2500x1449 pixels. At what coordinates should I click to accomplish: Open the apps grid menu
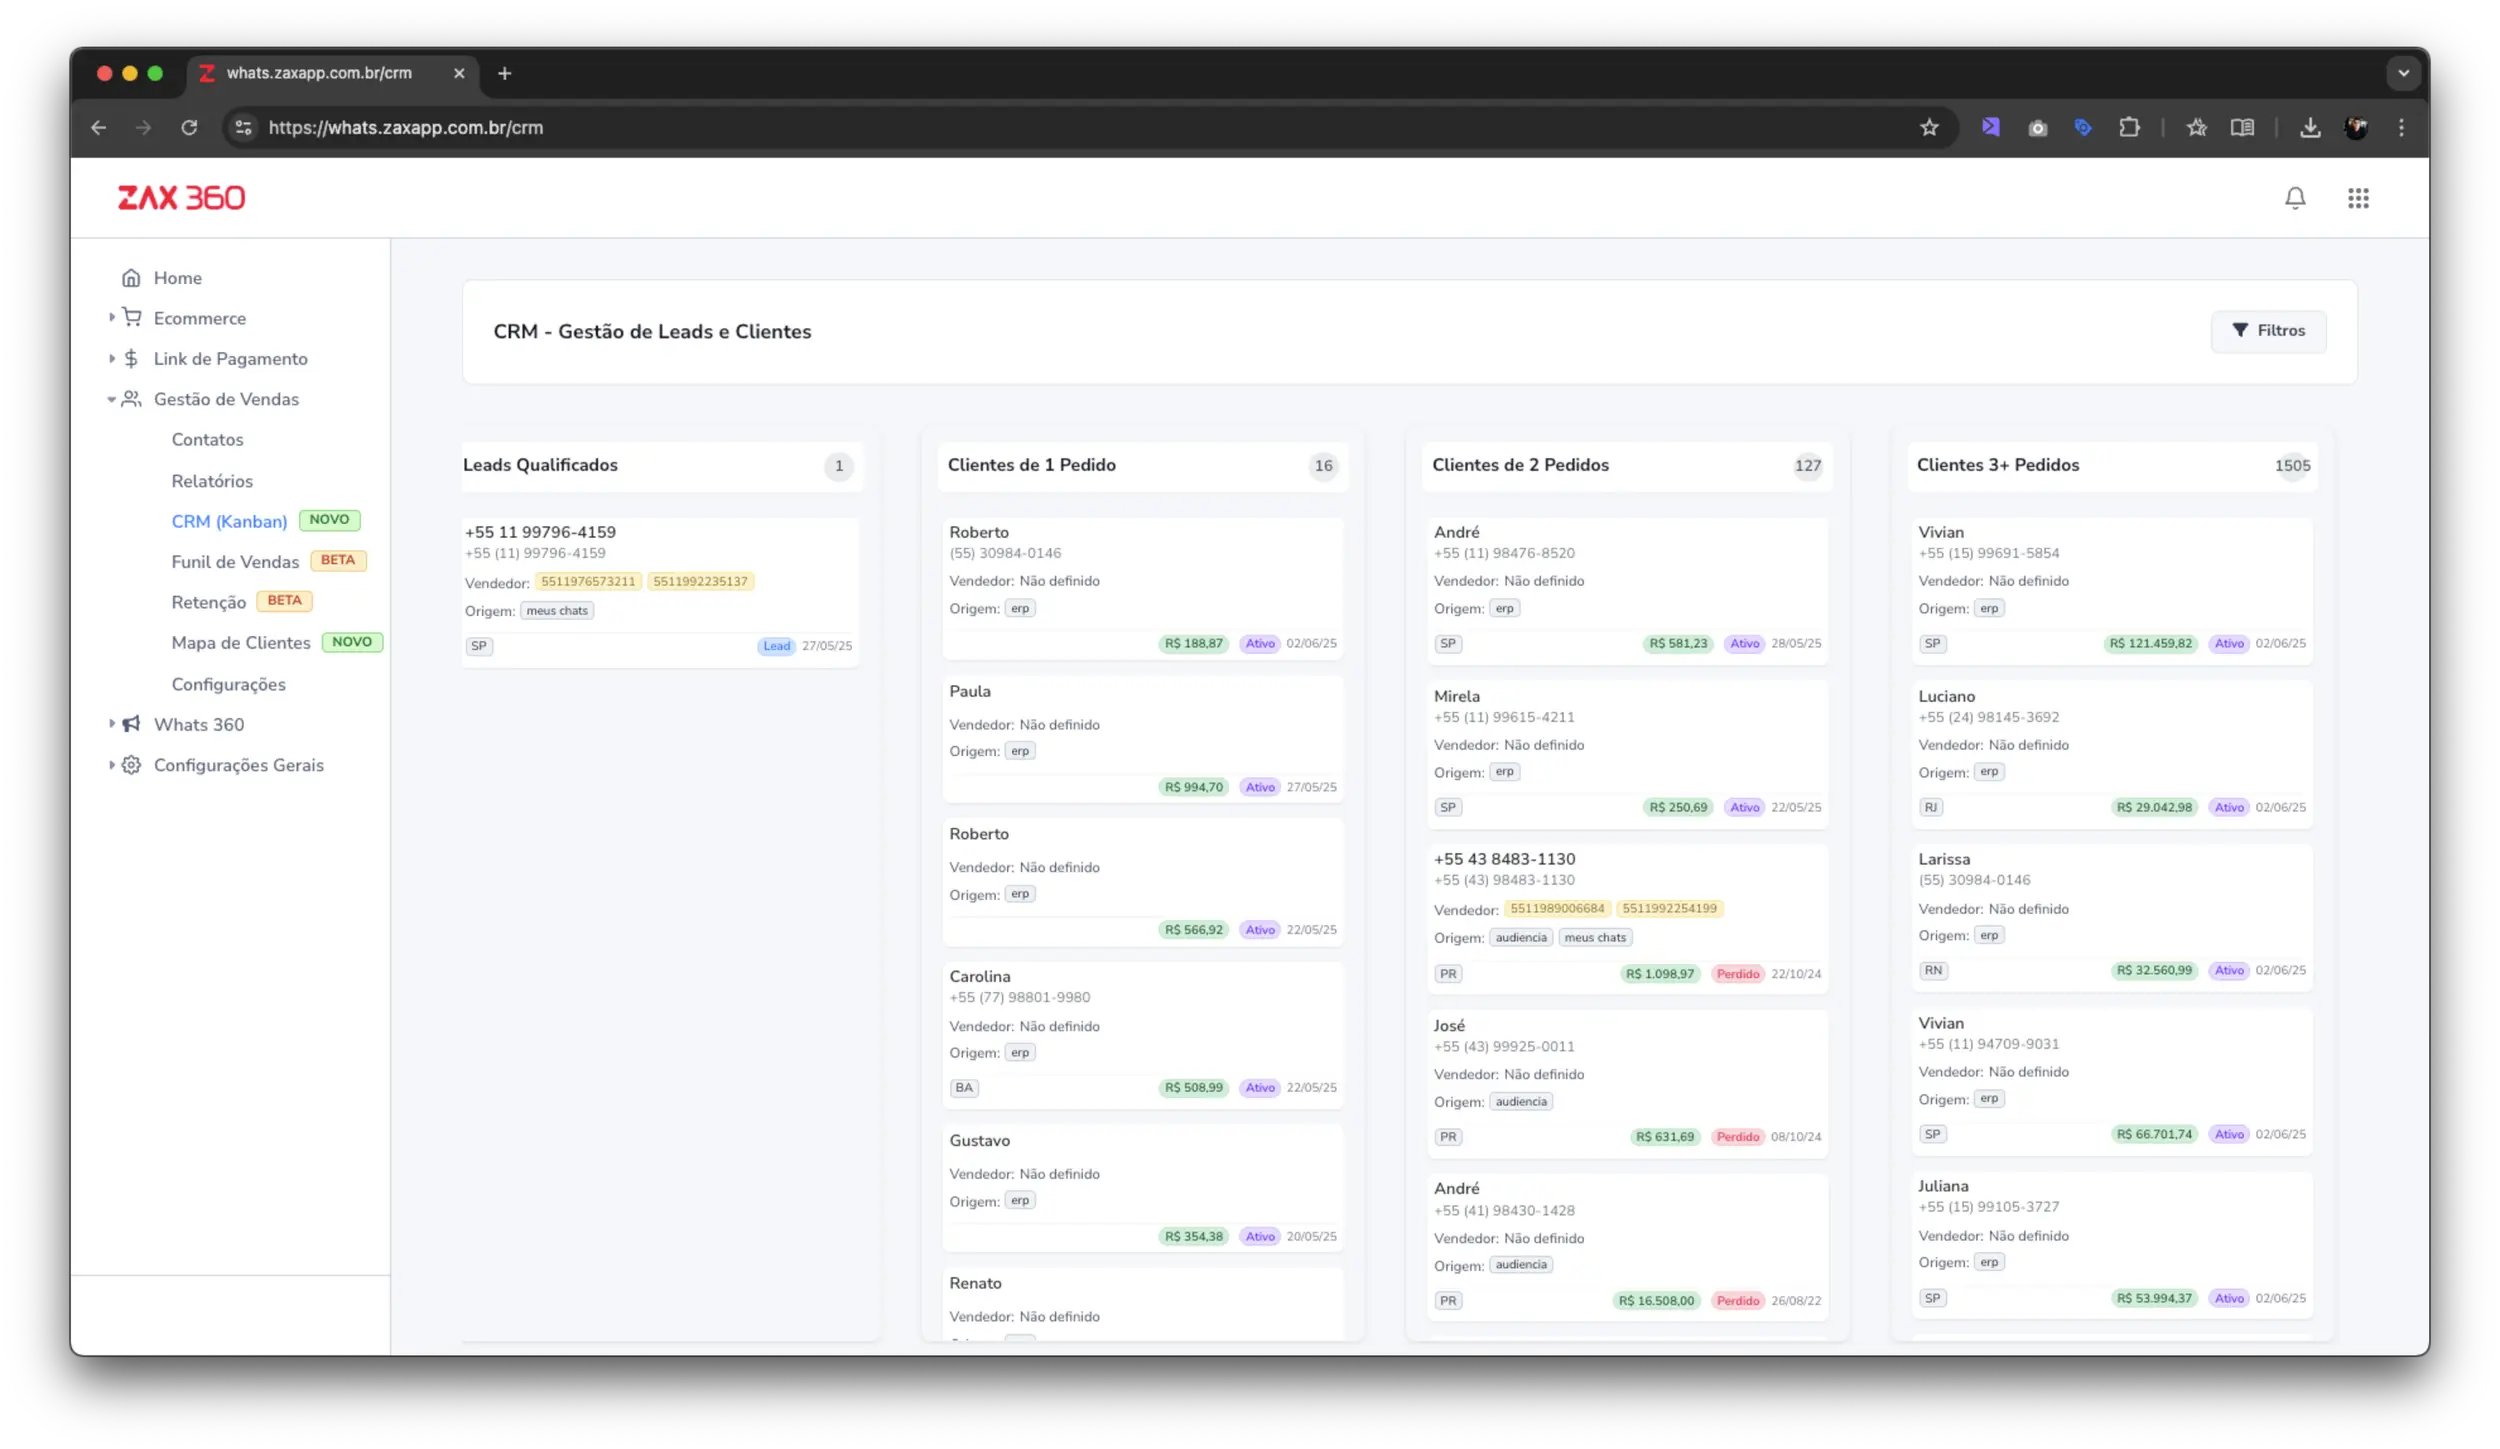2358,198
